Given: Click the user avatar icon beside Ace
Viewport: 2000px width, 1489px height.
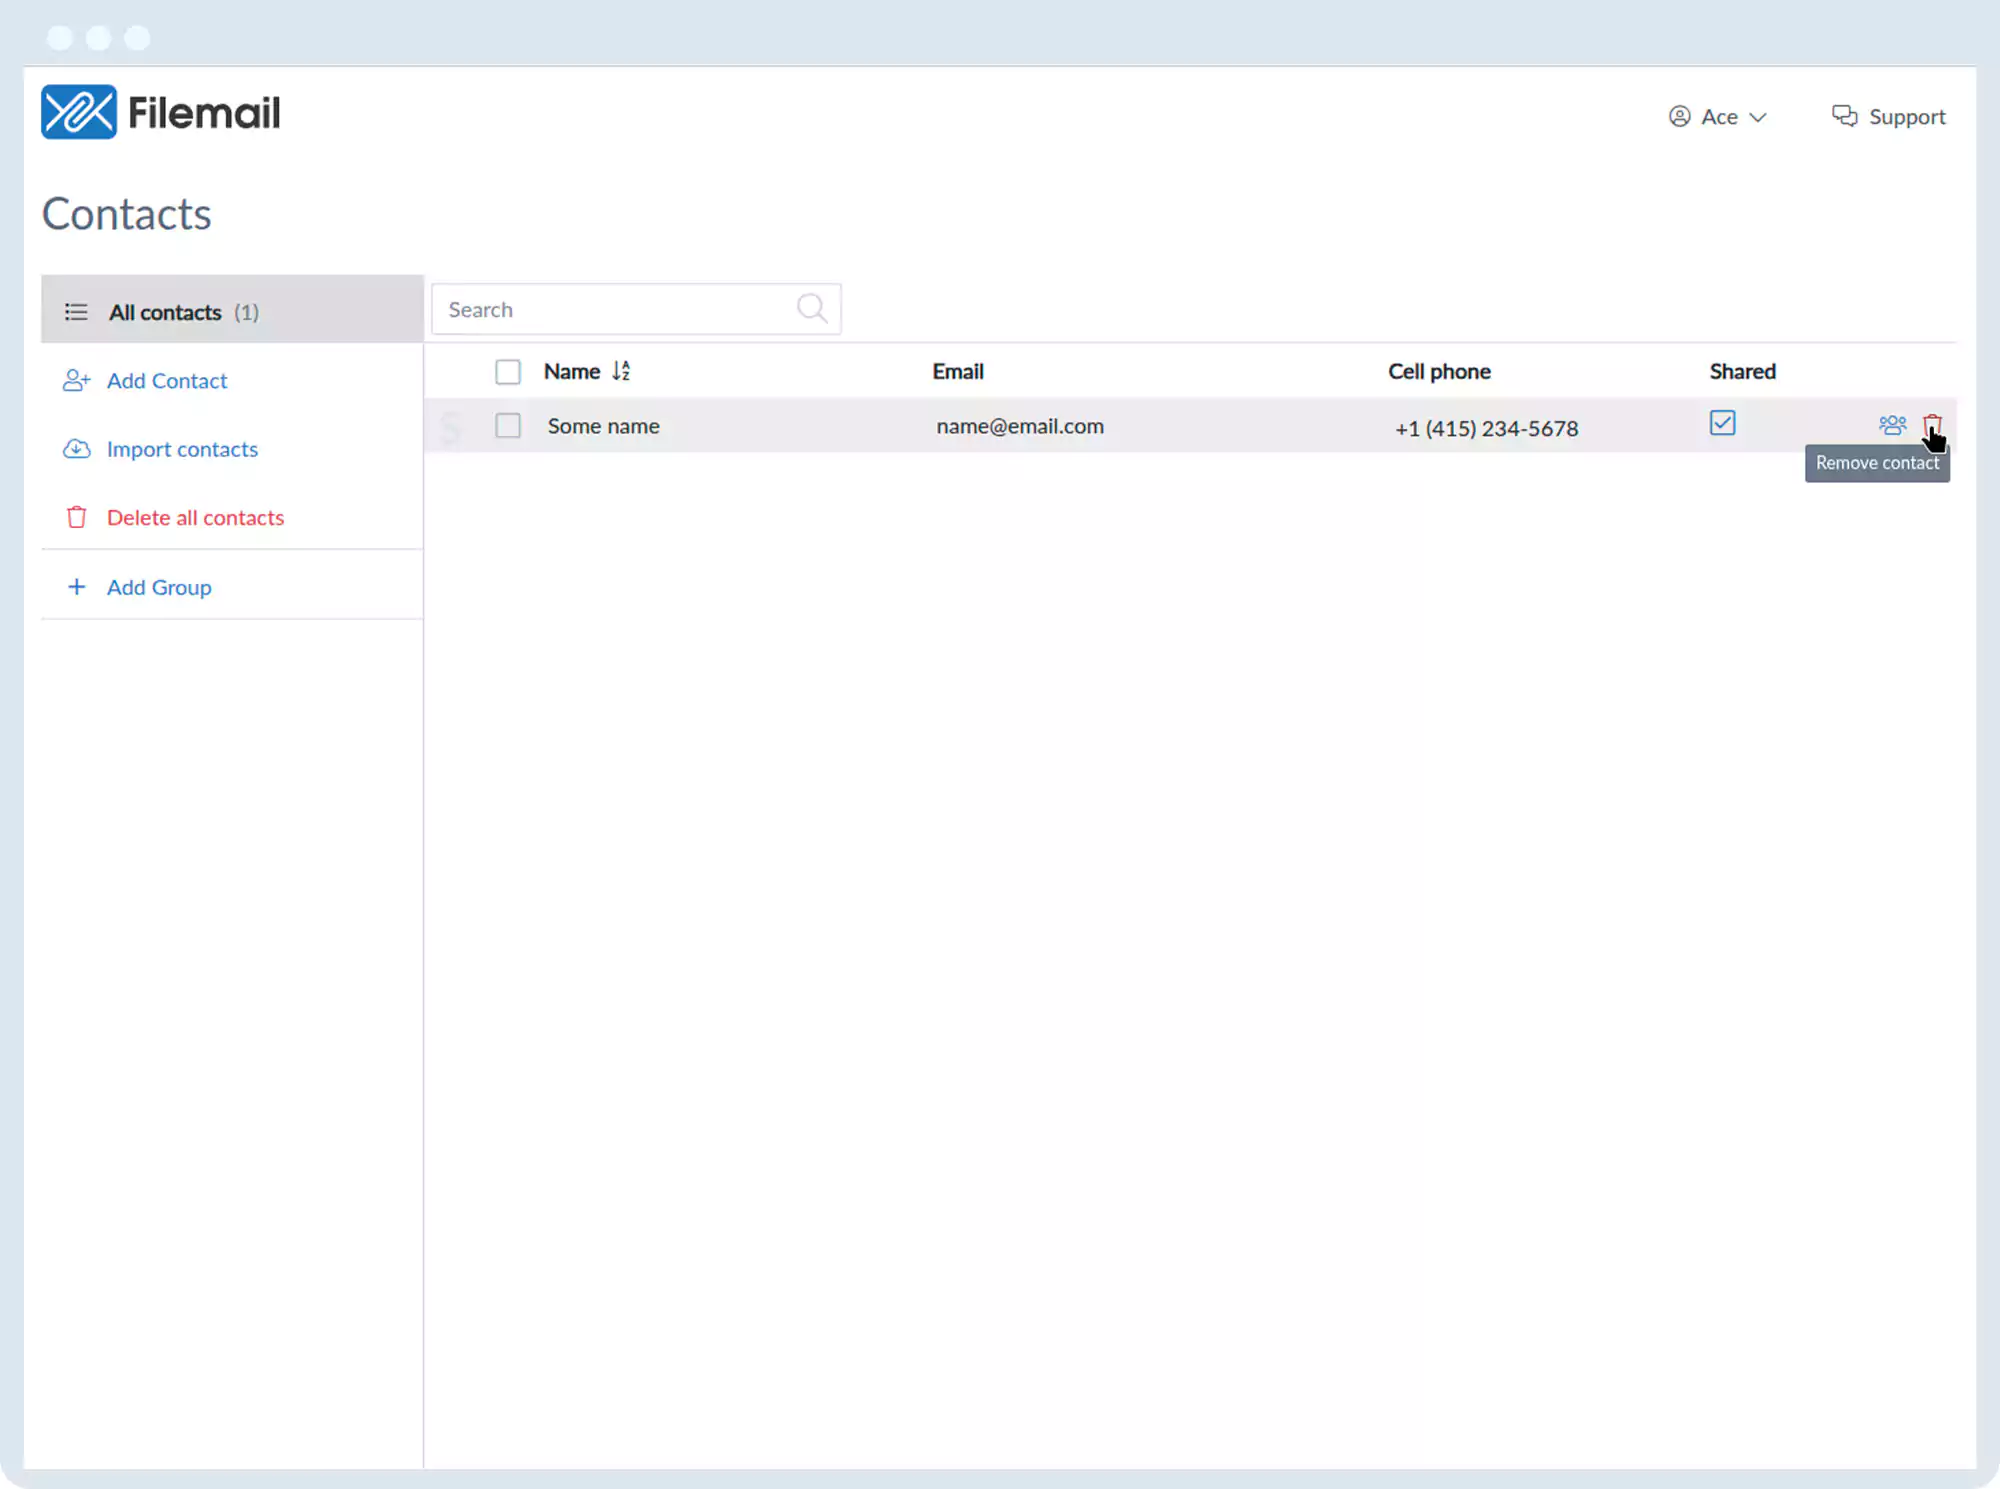Looking at the screenshot, I should click(1680, 117).
